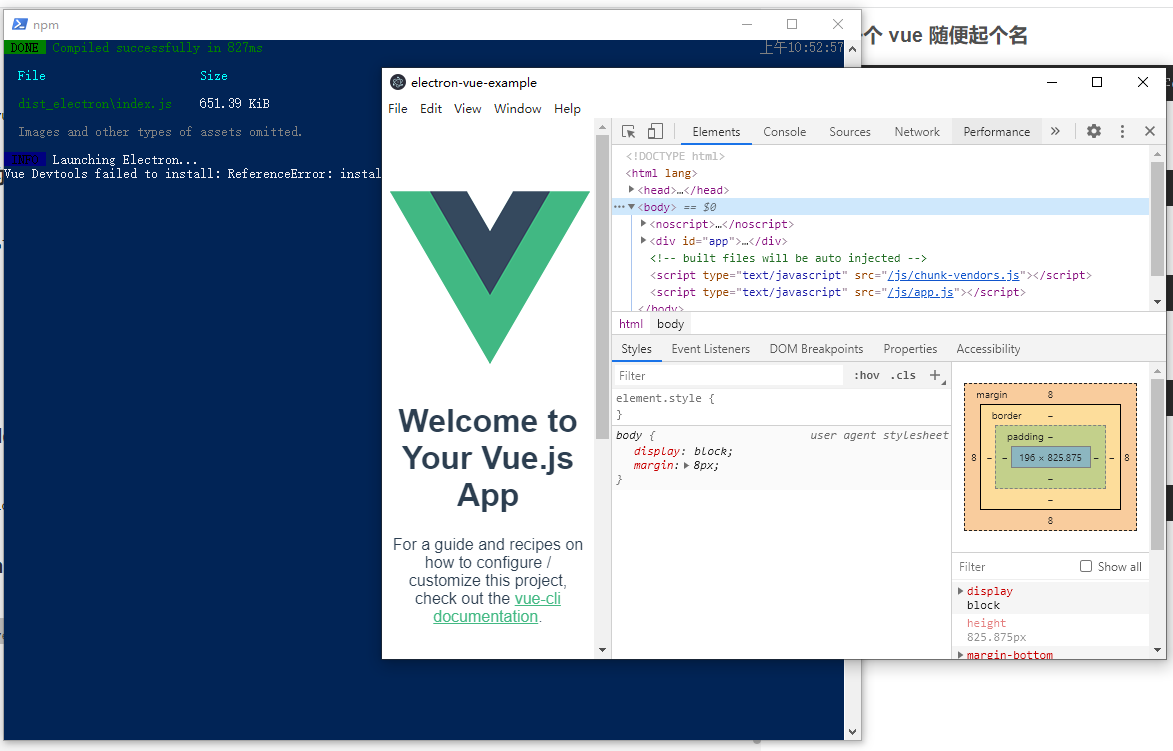Screen dimensions: 1173x751
Task: Select the body breadcrumb
Action: pos(670,324)
